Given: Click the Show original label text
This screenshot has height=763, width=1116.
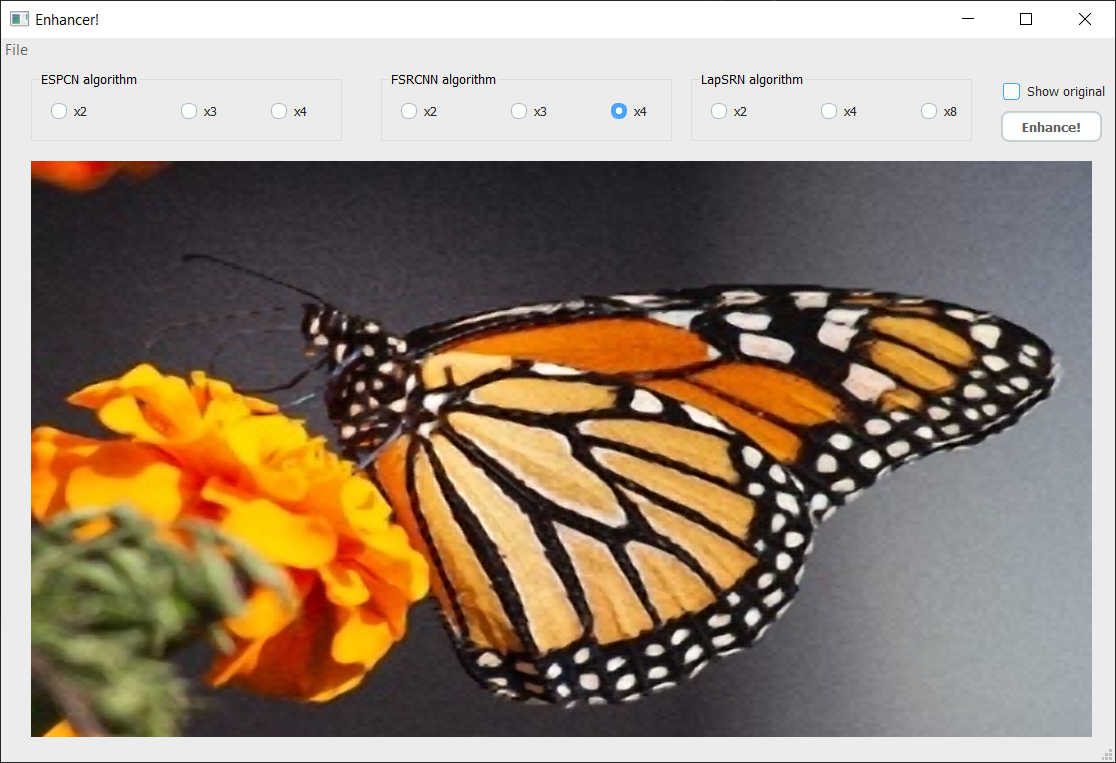Looking at the screenshot, I should [x=1067, y=91].
